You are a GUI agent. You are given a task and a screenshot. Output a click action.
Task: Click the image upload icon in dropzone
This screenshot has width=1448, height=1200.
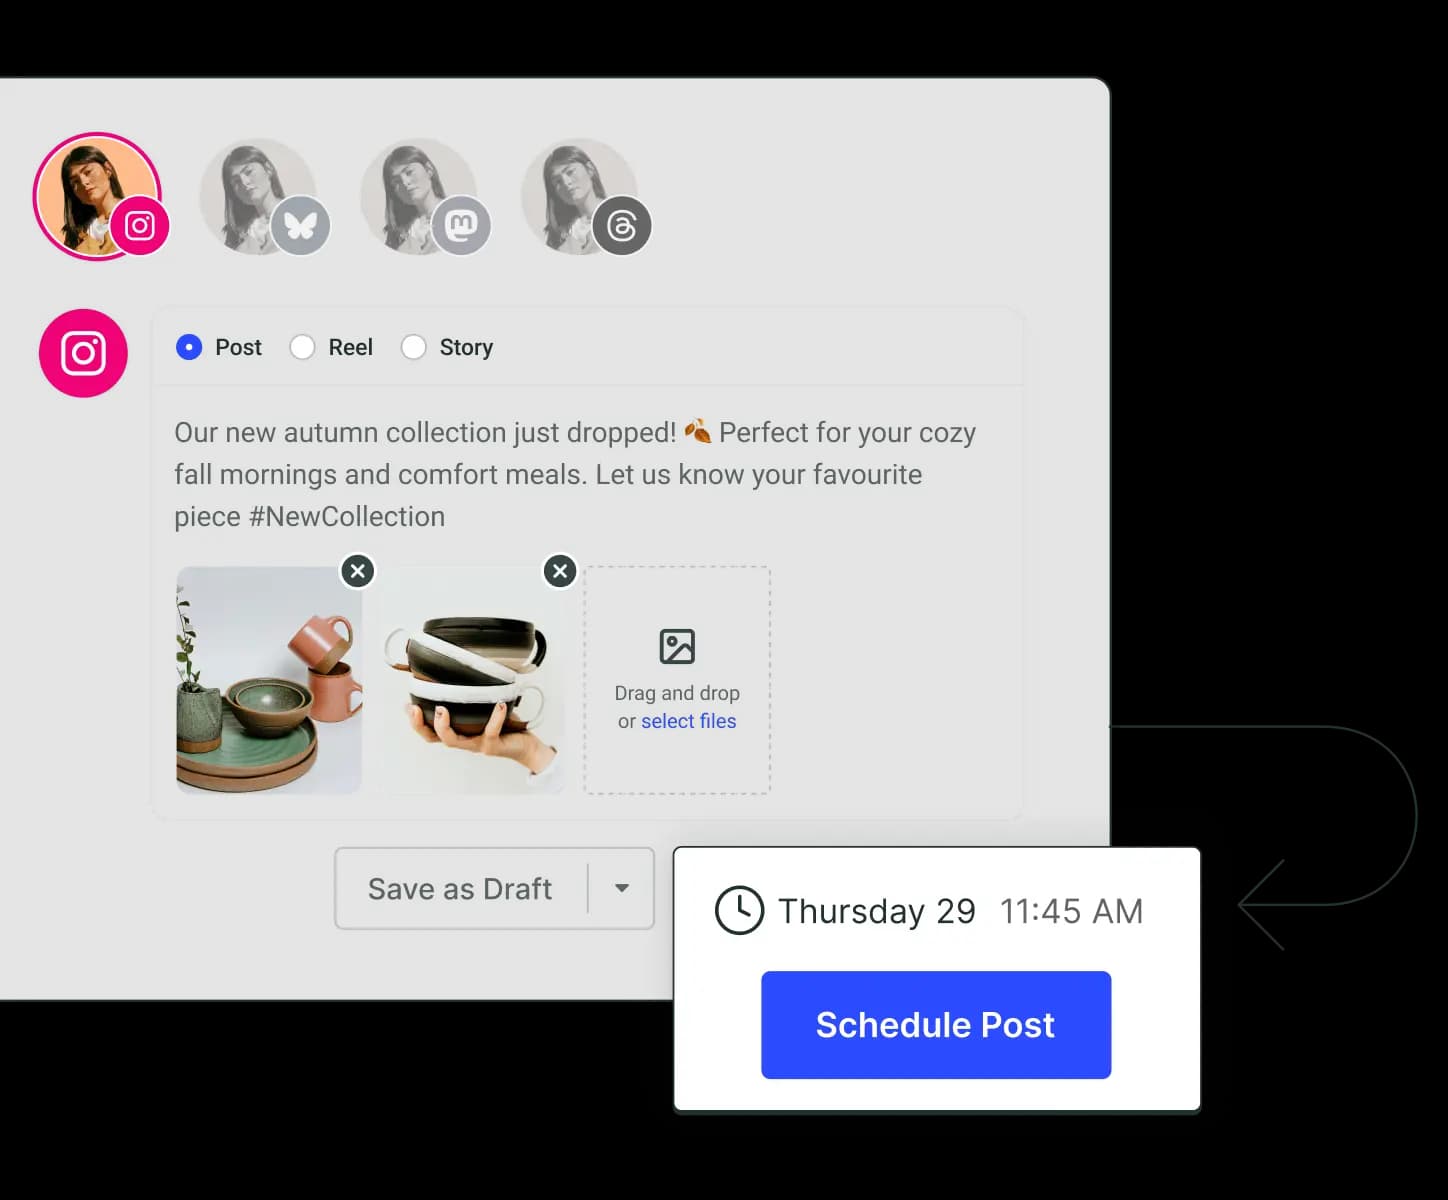point(677,645)
